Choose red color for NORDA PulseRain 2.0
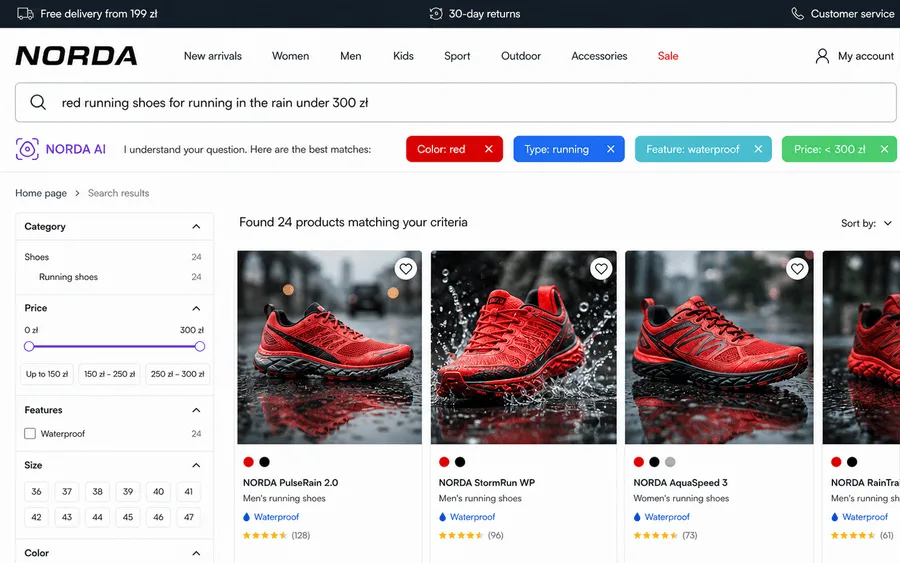The width and height of the screenshot is (900, 563). click(249, 462)
